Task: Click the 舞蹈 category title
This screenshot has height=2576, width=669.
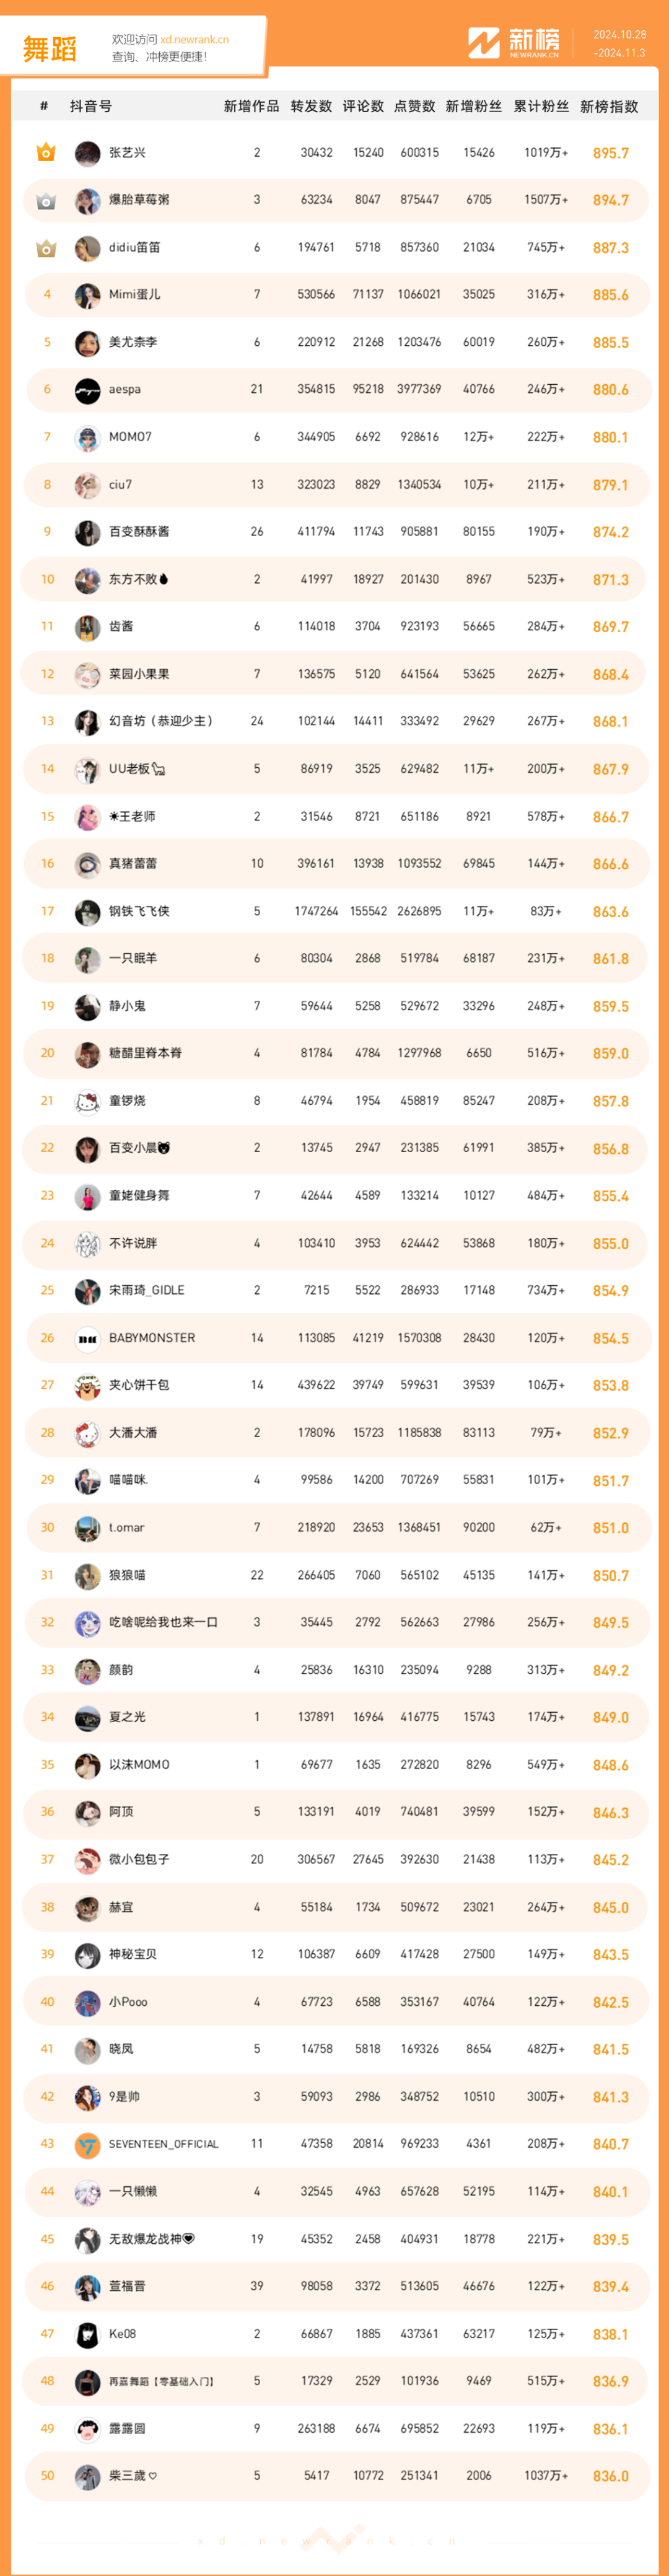Action: 50,49
